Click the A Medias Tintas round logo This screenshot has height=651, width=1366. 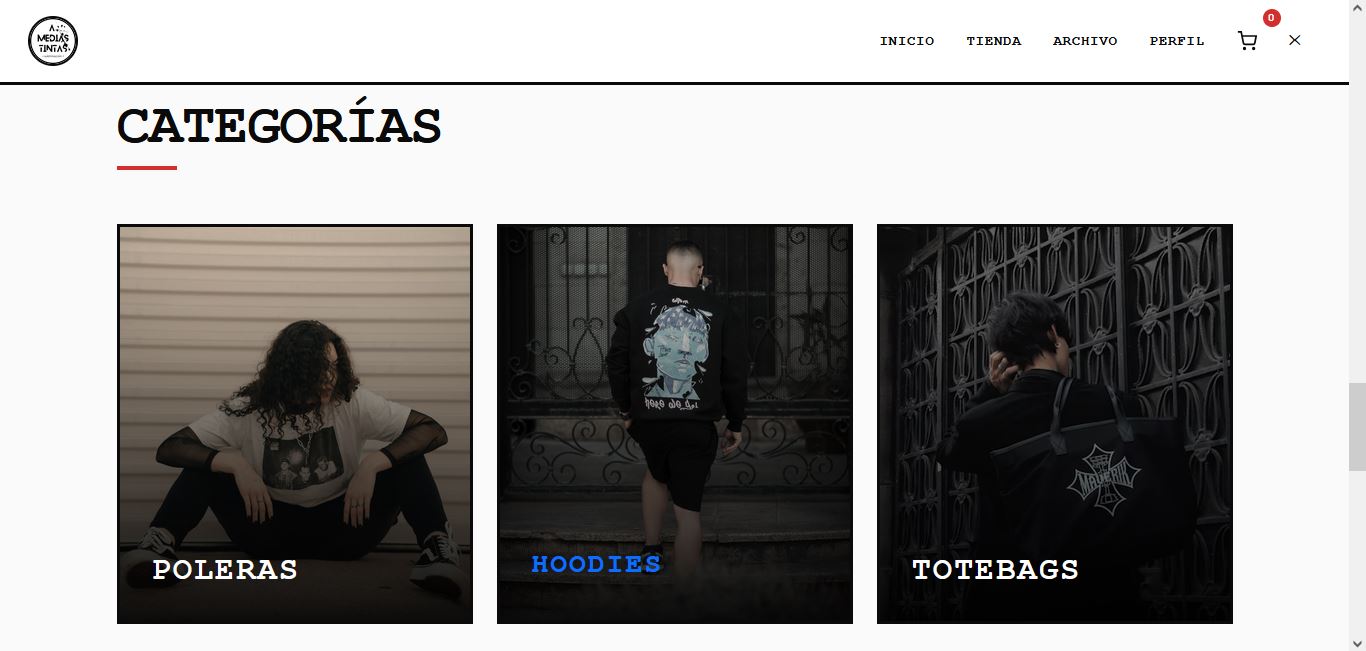(x=53, y=41)
